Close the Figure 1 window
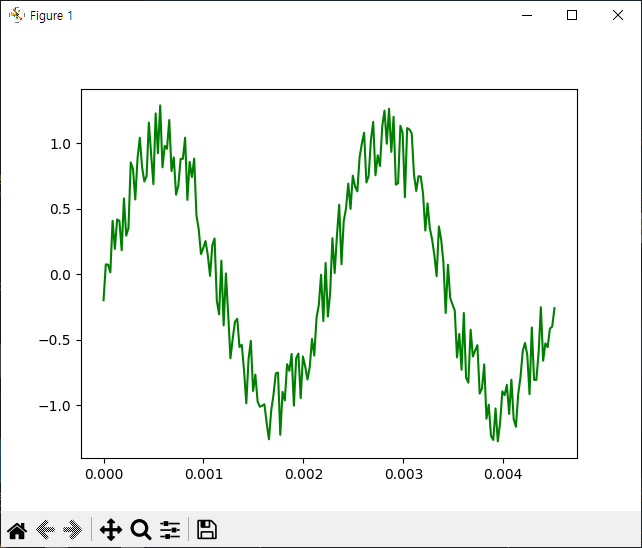This screenshot has height=548, width=642. click(x=618, y=15)
